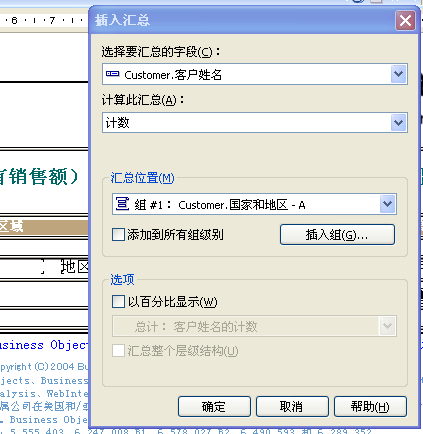The height and width of the screenshot is (434, 423).
Task: Click the Customer.客户姓名 field combo box
Action: point(255,74)
